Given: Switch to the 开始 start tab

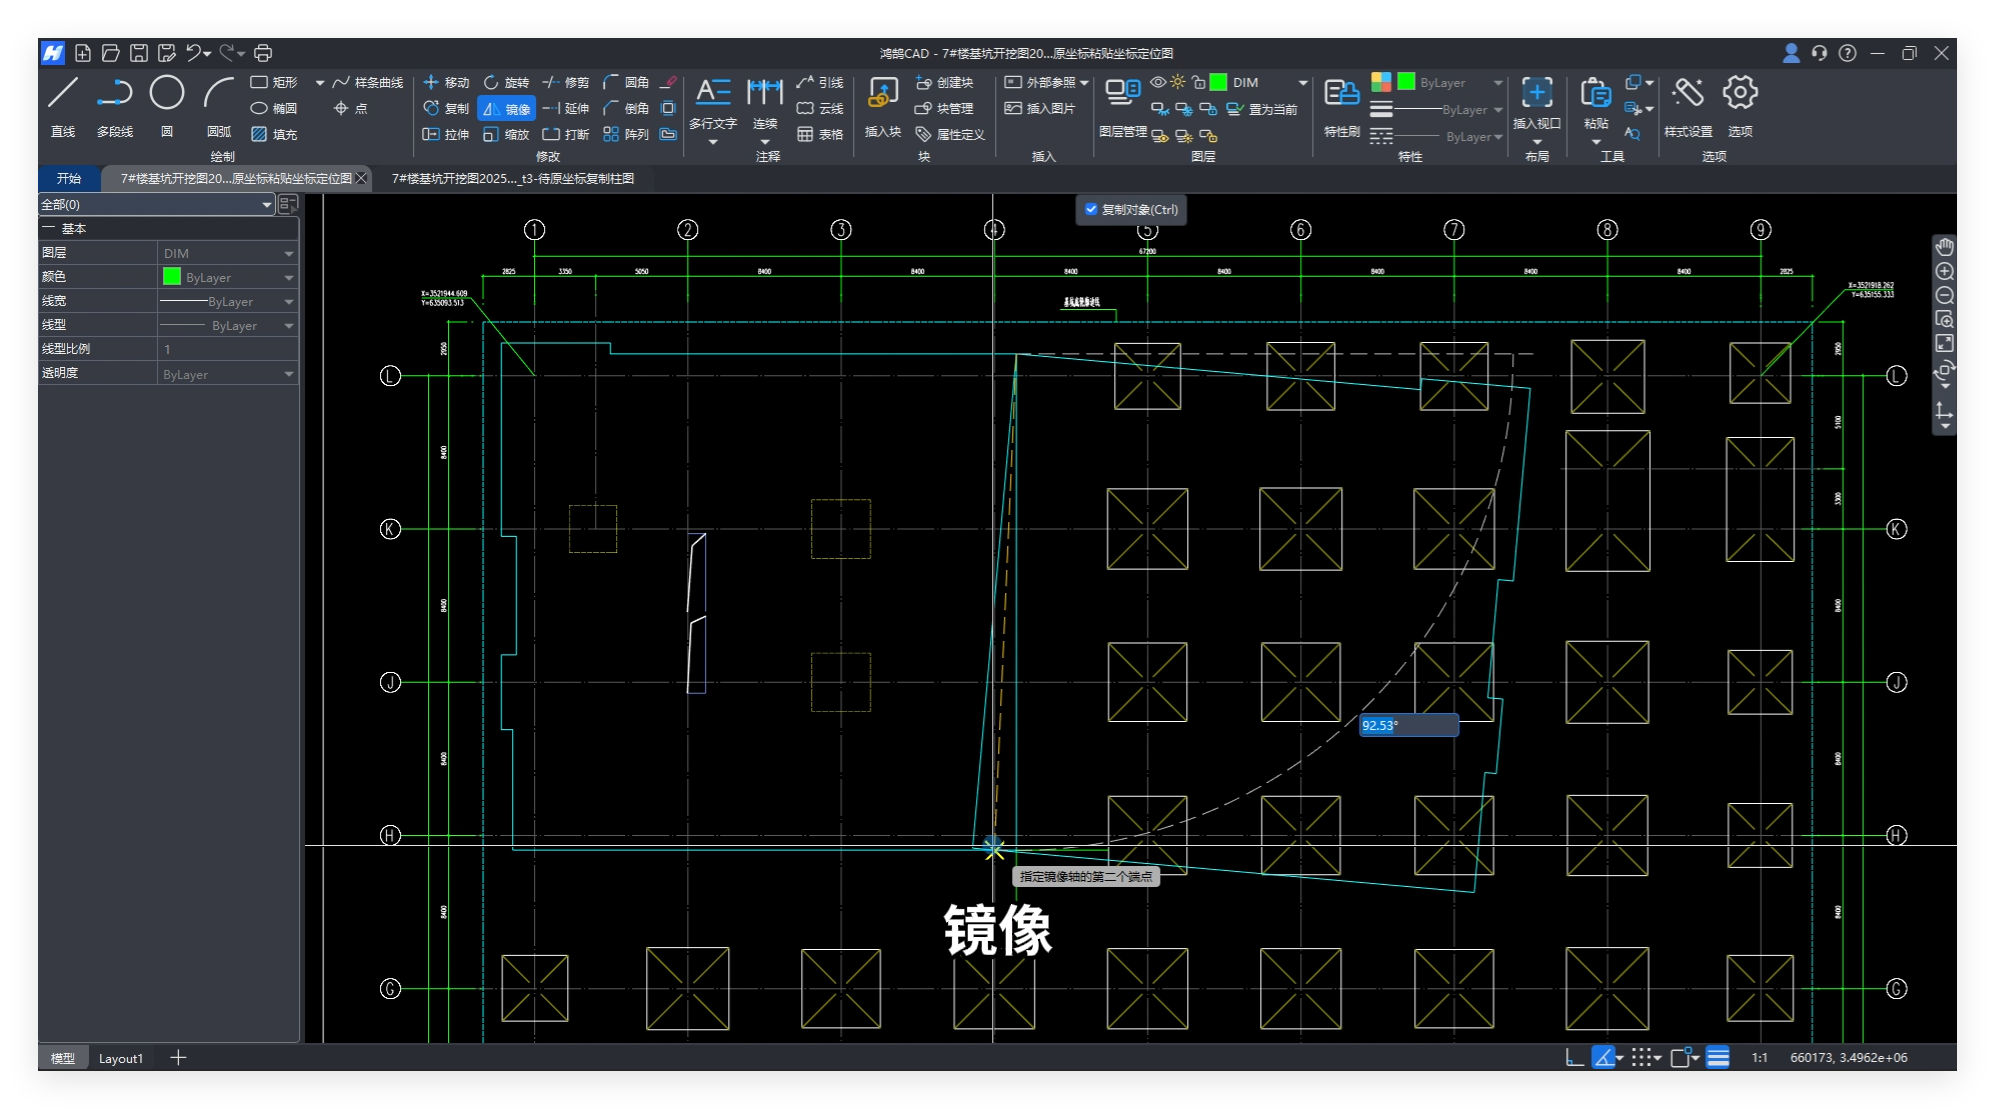Looking at the screenshot, I should [x=69, y=179].
